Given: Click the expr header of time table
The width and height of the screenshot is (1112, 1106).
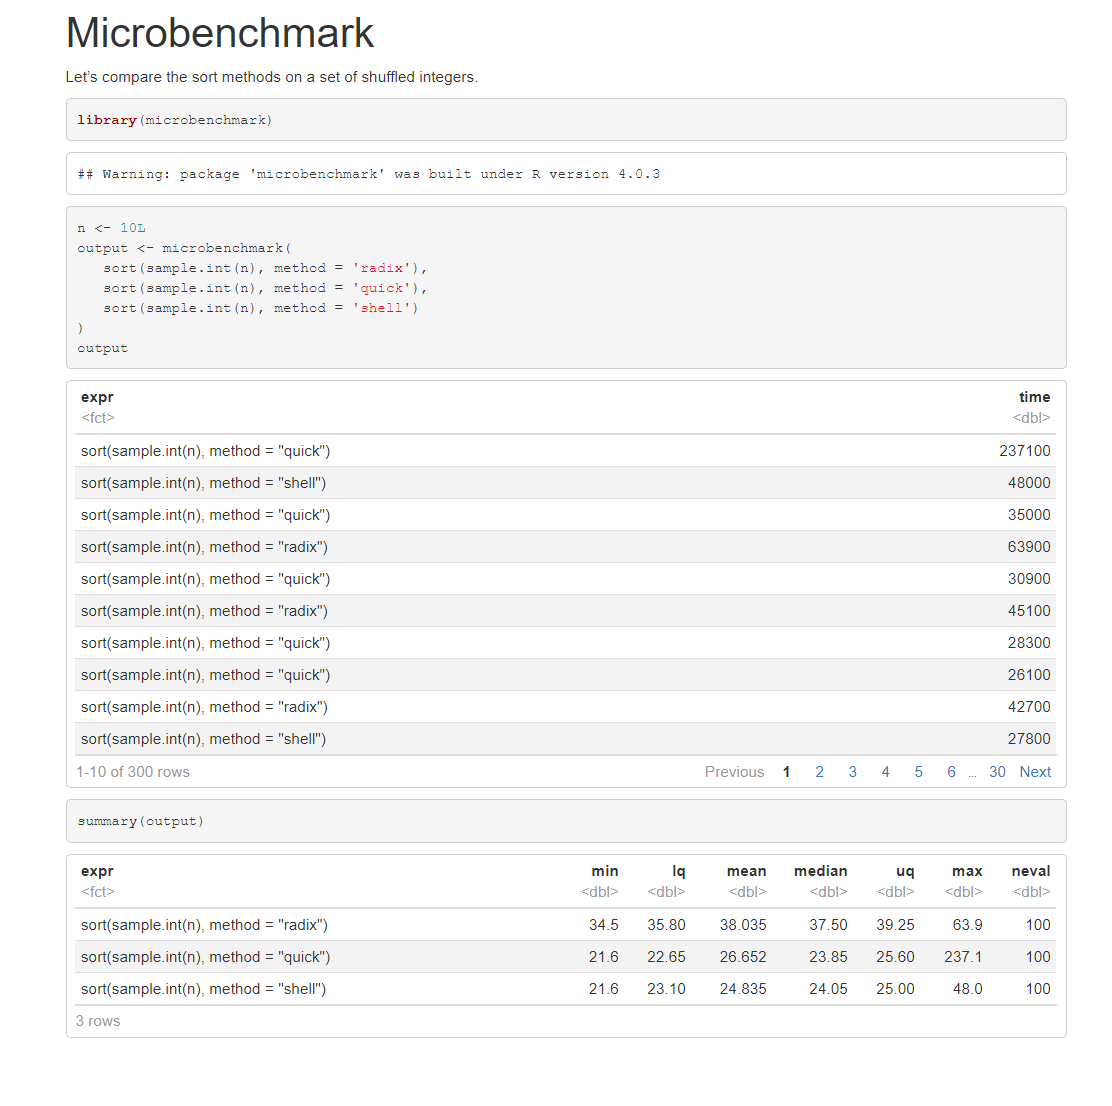Looking at the screenshot, I should coord(97,397).
